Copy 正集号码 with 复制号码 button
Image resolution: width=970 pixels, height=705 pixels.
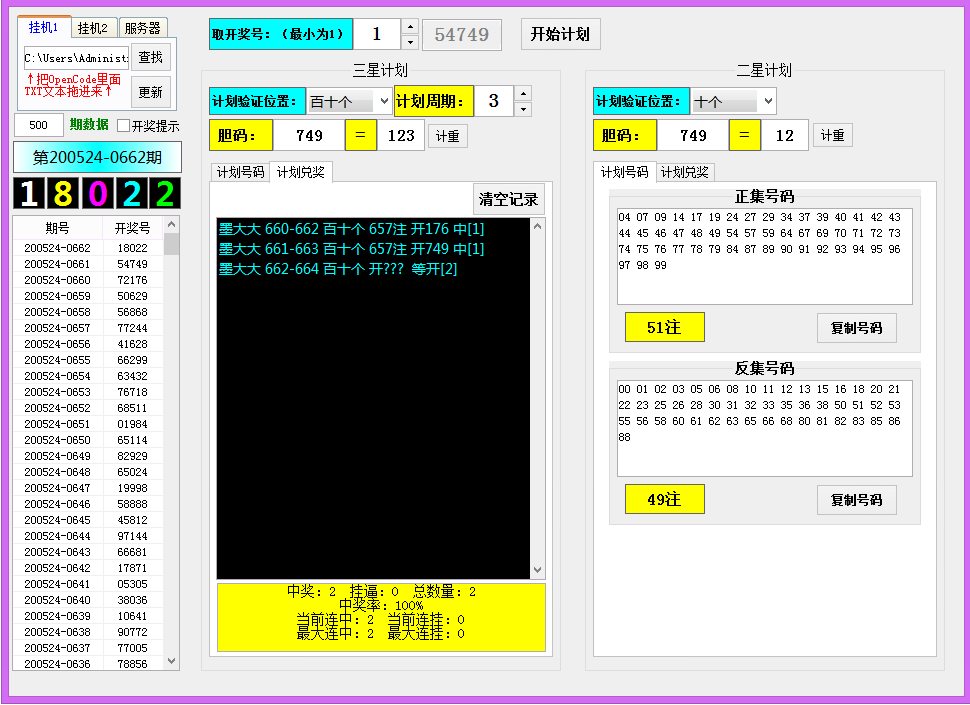856,328
